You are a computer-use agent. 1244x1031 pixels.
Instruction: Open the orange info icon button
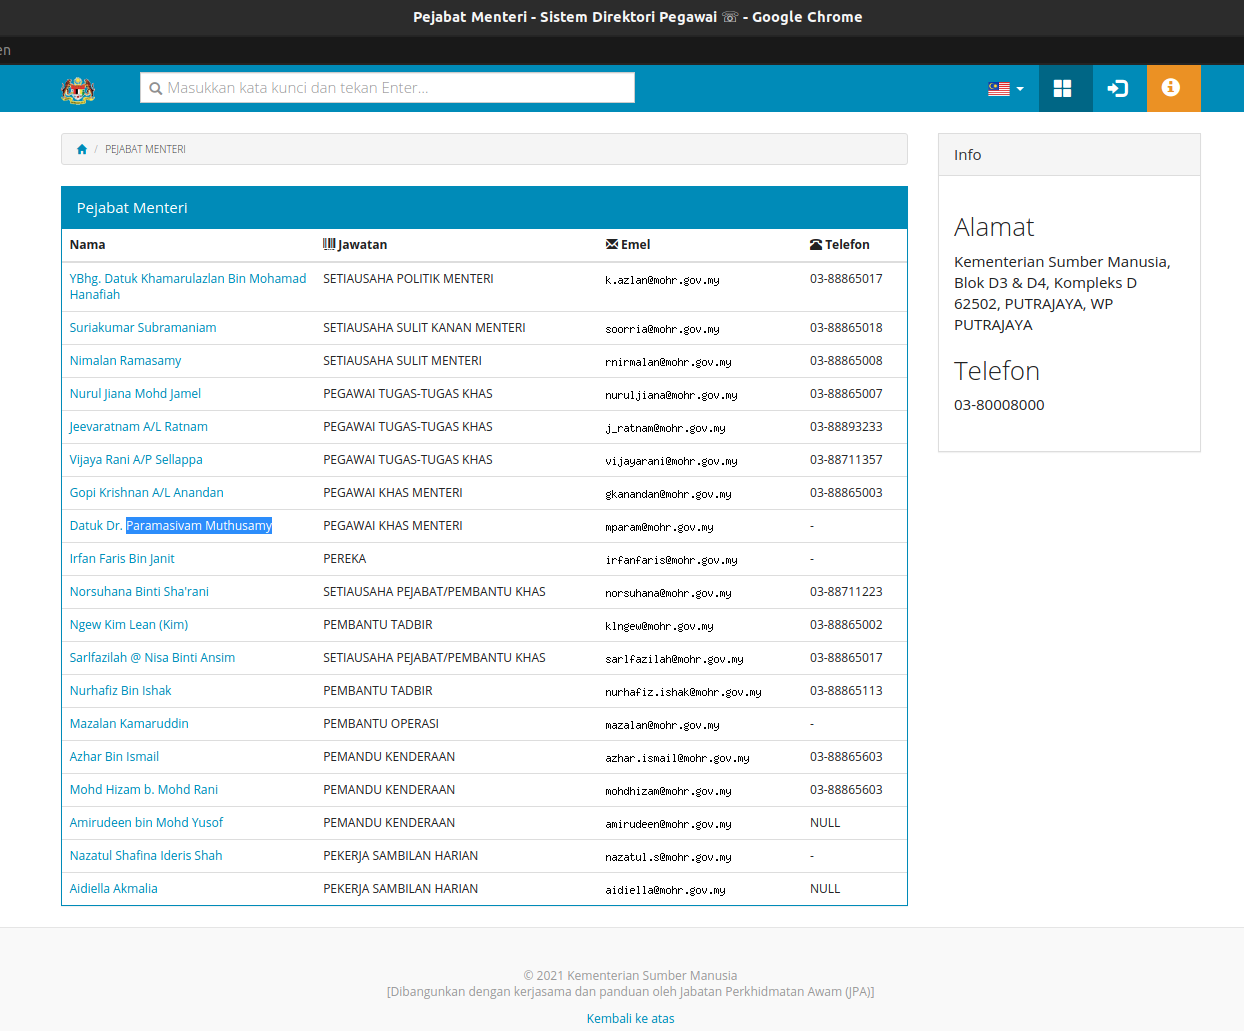pyautogui.click(x=1171, y=88)
